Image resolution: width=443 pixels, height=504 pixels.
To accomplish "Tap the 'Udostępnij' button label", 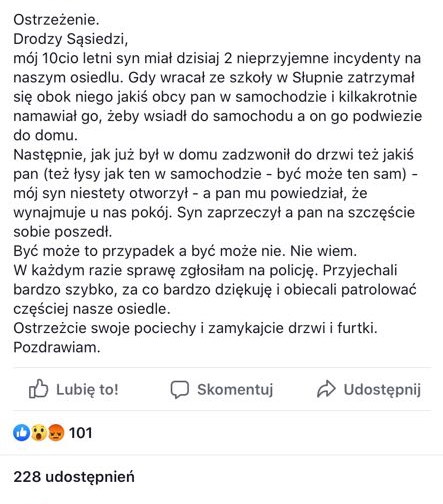I will coord(382,389).
